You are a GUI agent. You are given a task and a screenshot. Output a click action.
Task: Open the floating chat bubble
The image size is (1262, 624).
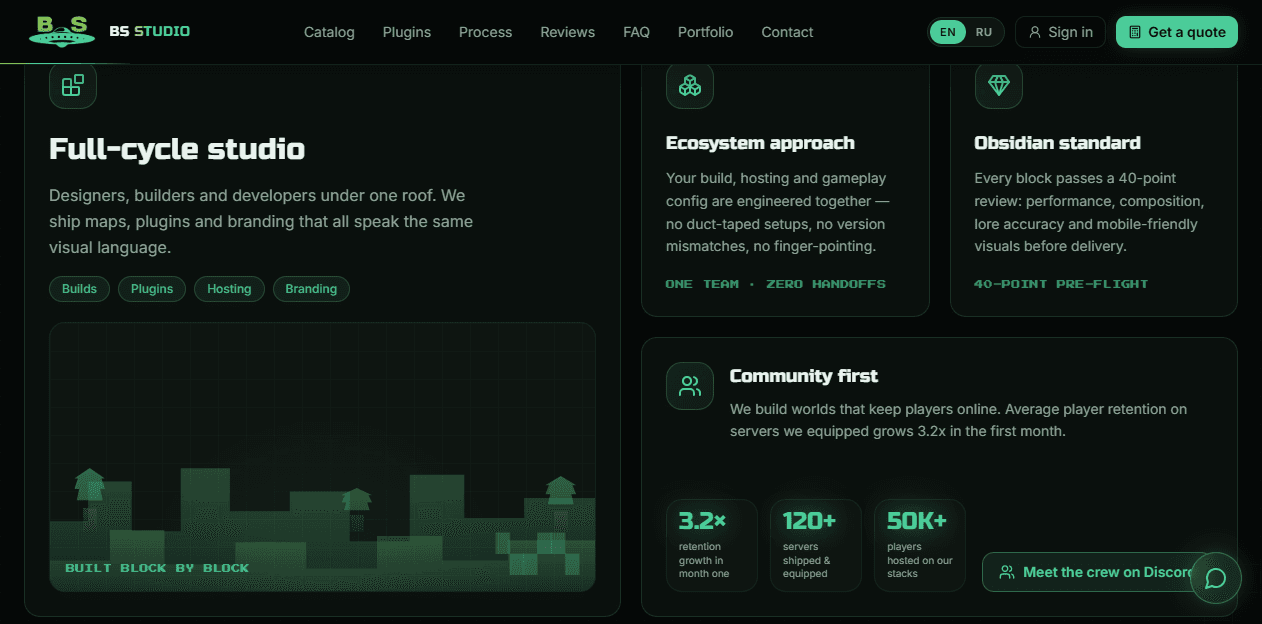click(1216, 578)
